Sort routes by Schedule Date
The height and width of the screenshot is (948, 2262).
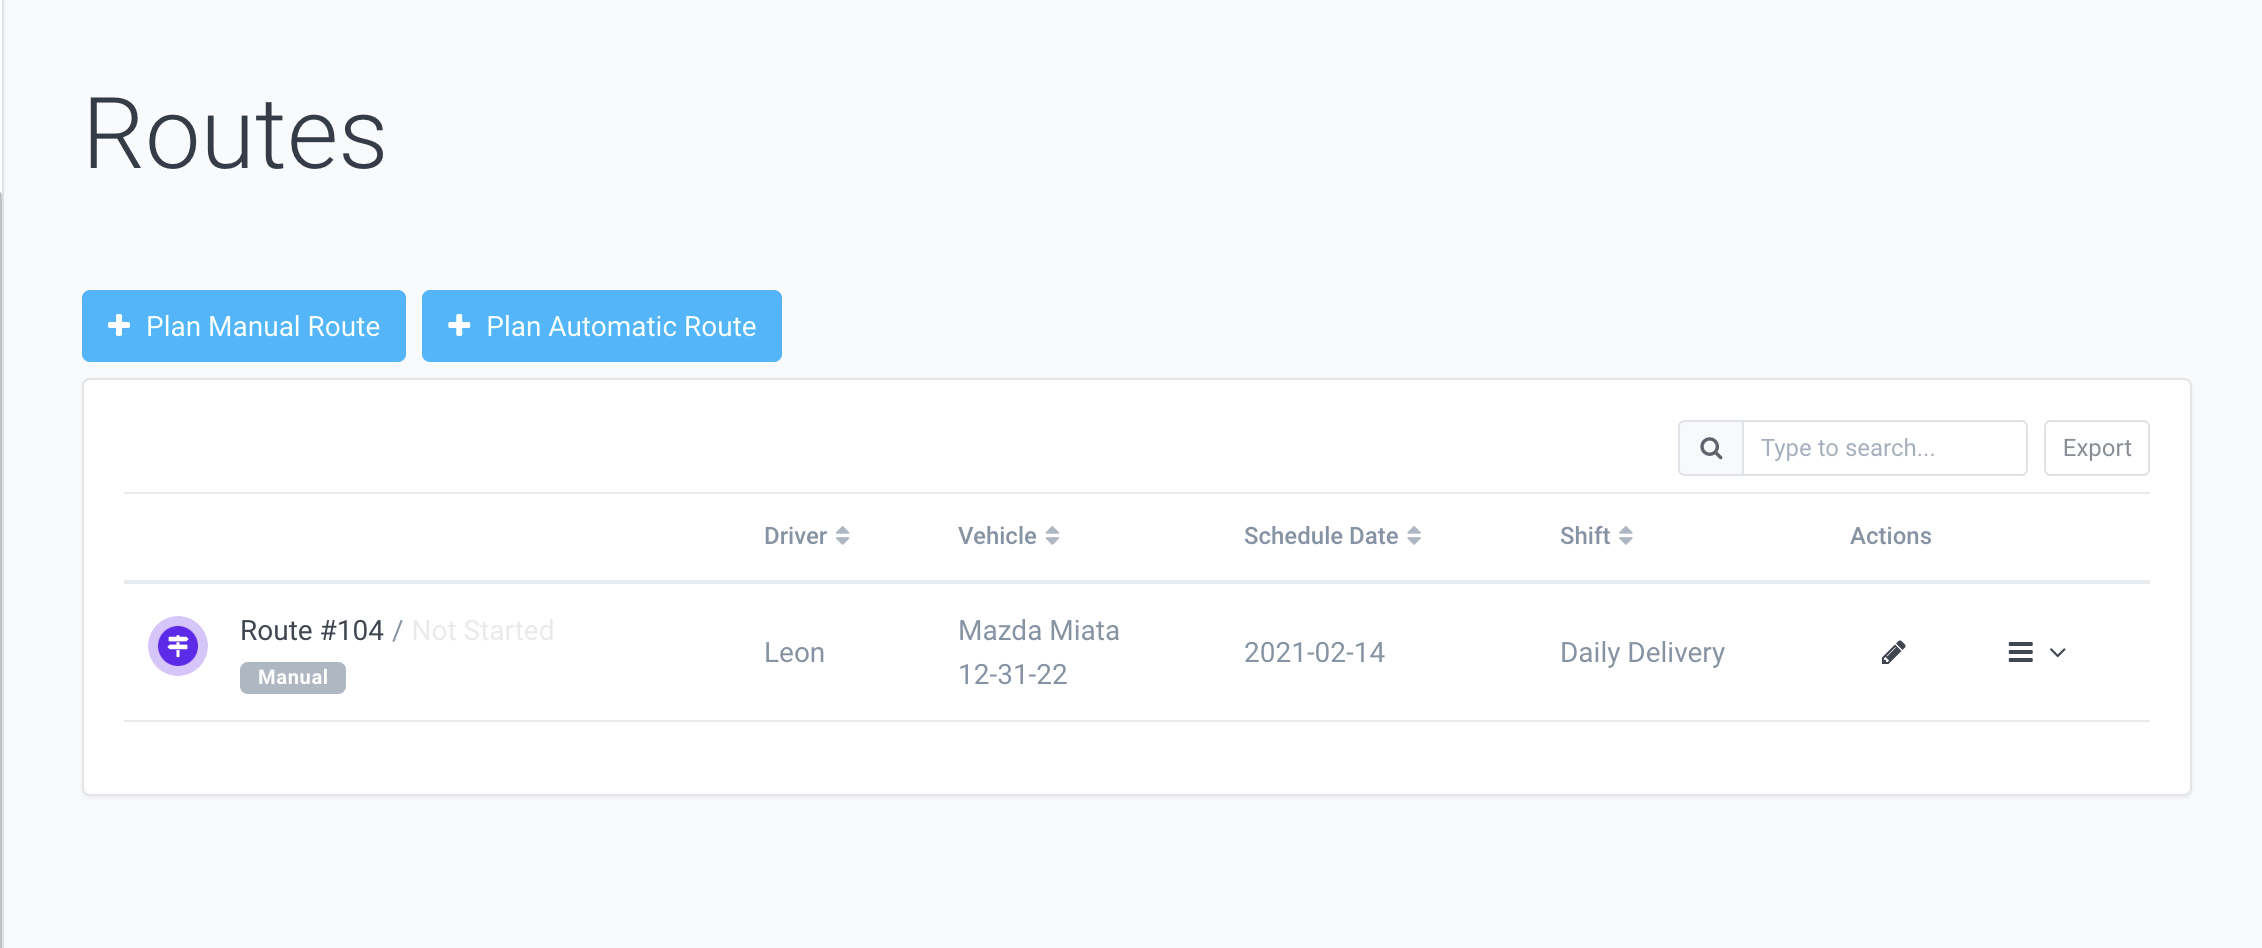click(1332, 536)
